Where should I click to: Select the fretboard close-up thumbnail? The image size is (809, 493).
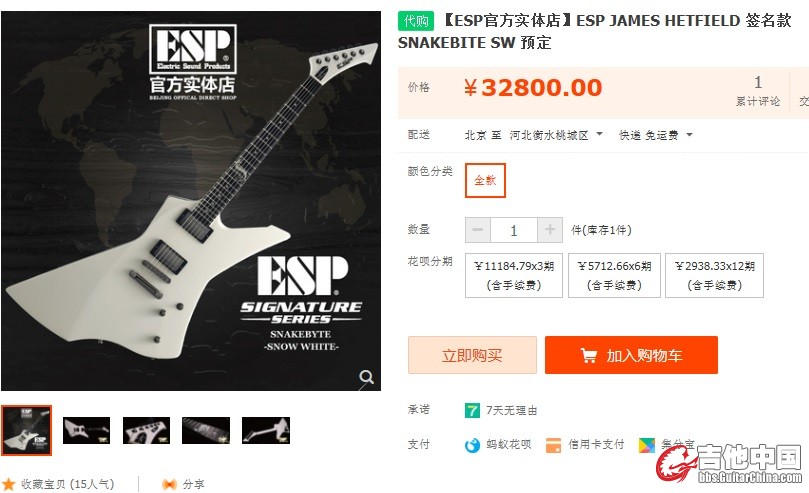(x=206, y=431)
